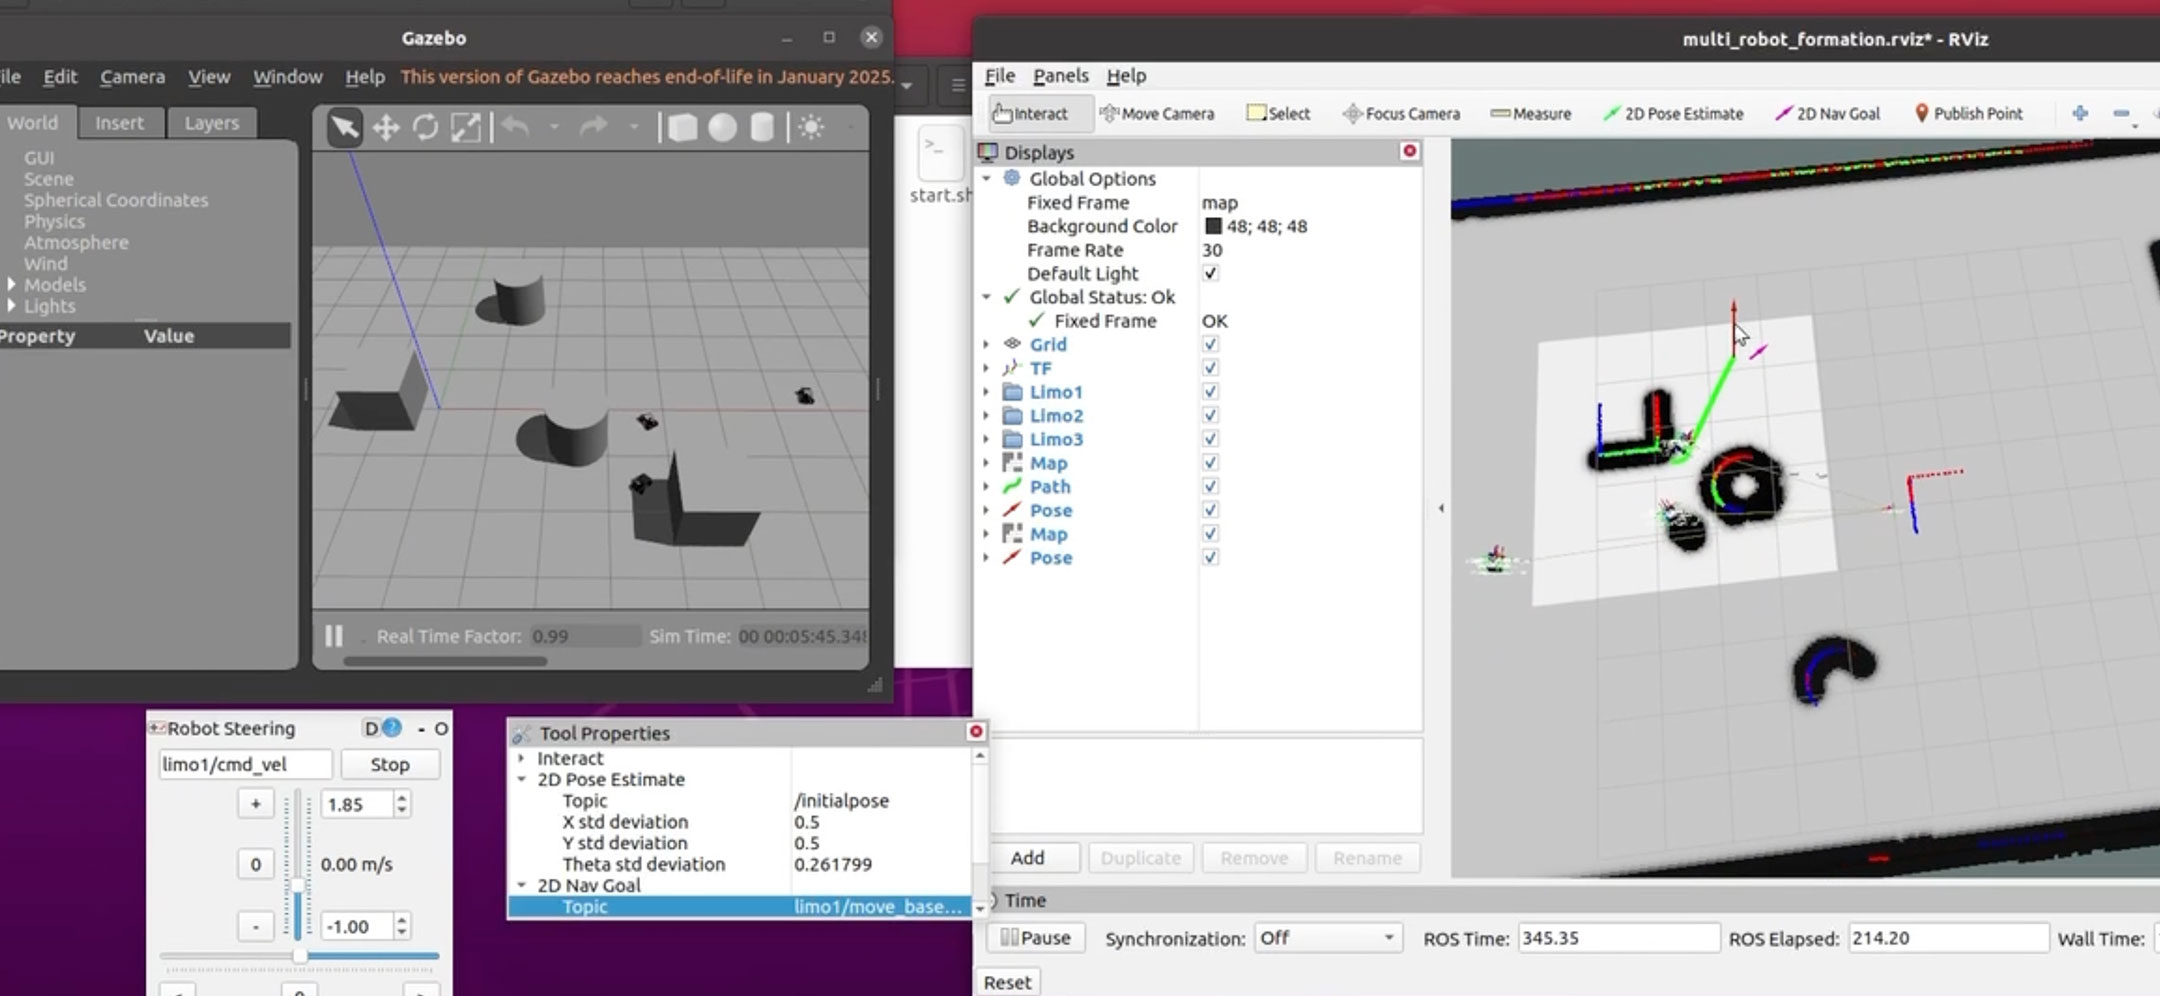The height and width of the screenshot is (996, 2160).
Task: Insert a box shape in Gazebo
Action: point(682,128)
